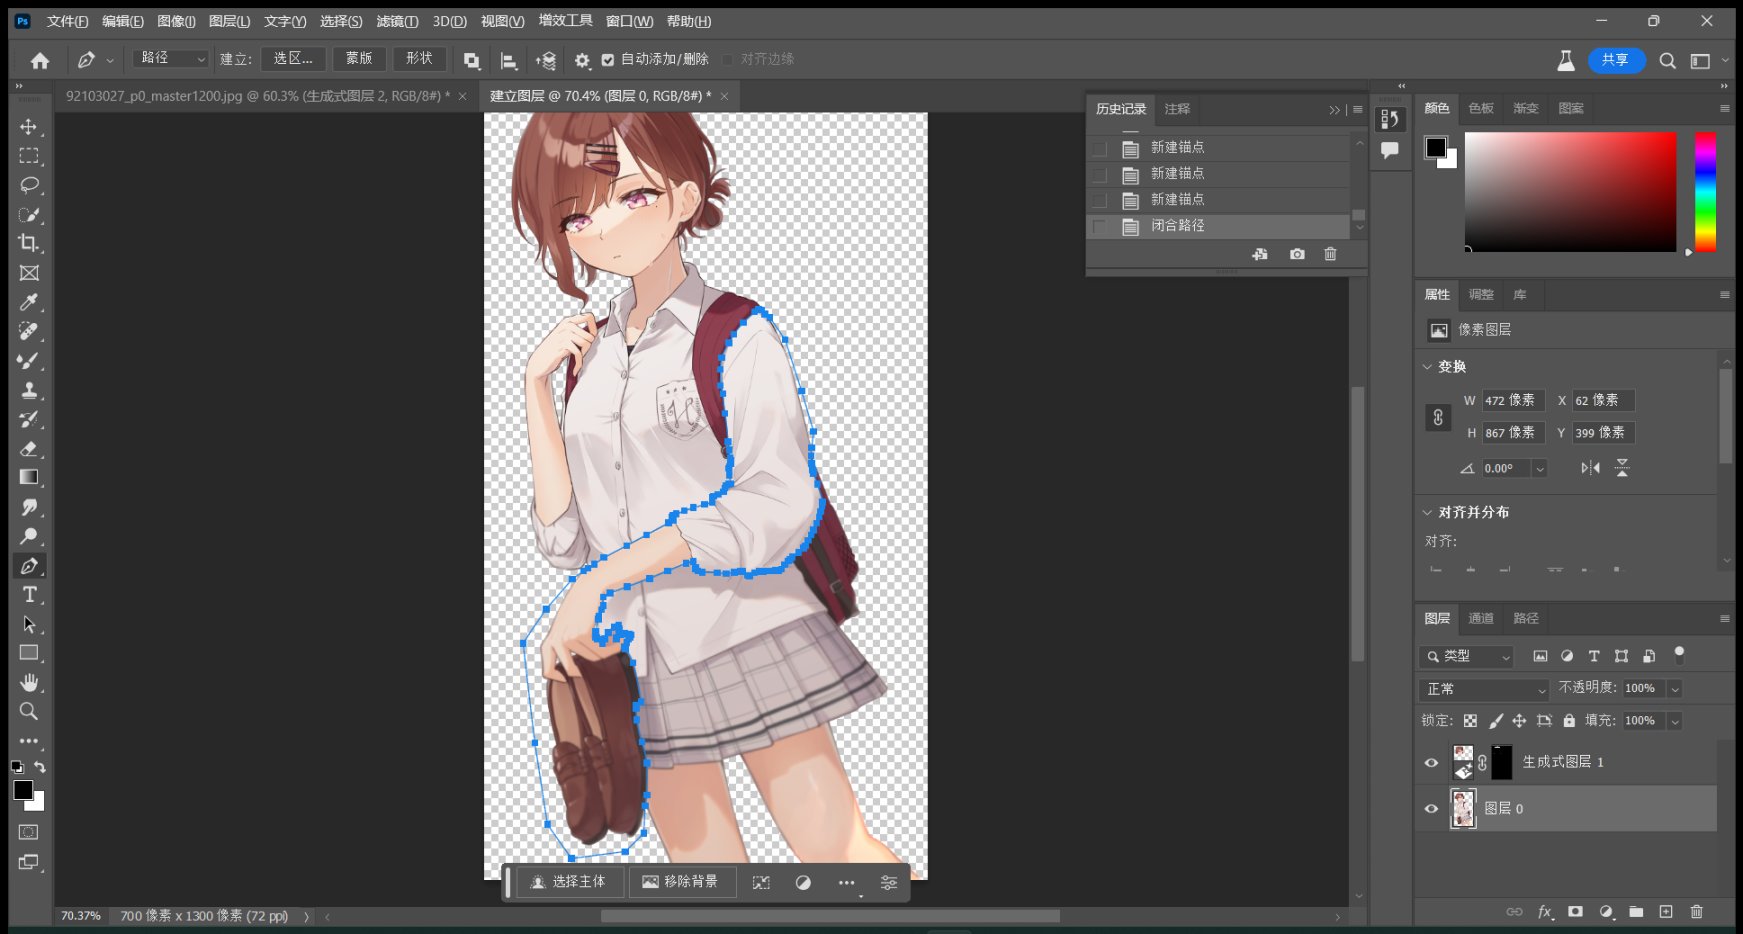Click the rainbow hue slider strip
This screenshot has width=1743, height=934.
click(1705, 192)
